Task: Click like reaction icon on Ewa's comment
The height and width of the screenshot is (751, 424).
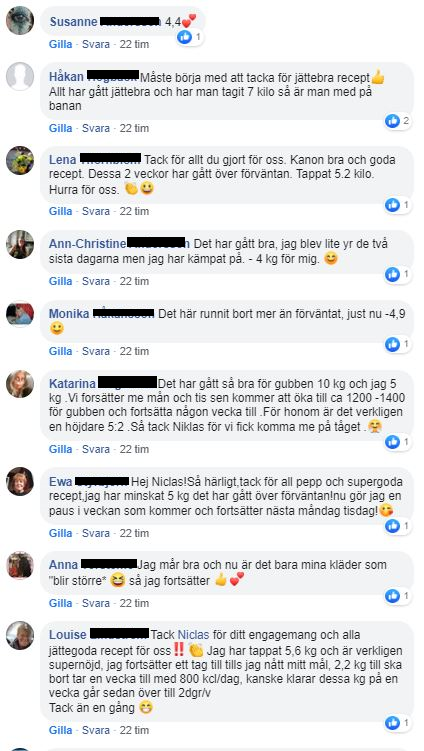Action: click(392, 526)
